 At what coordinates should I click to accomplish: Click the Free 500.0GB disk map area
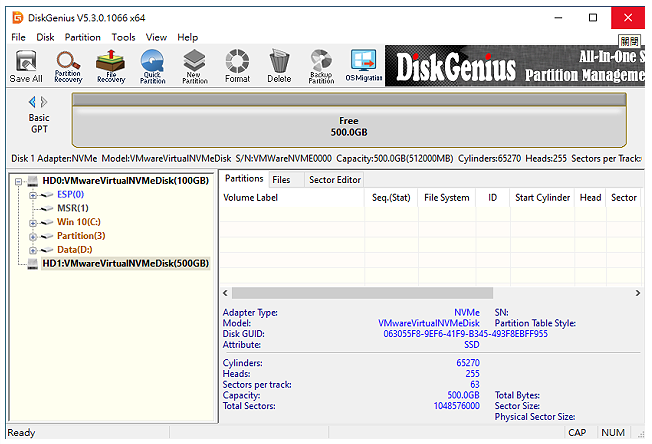(349, 126)
